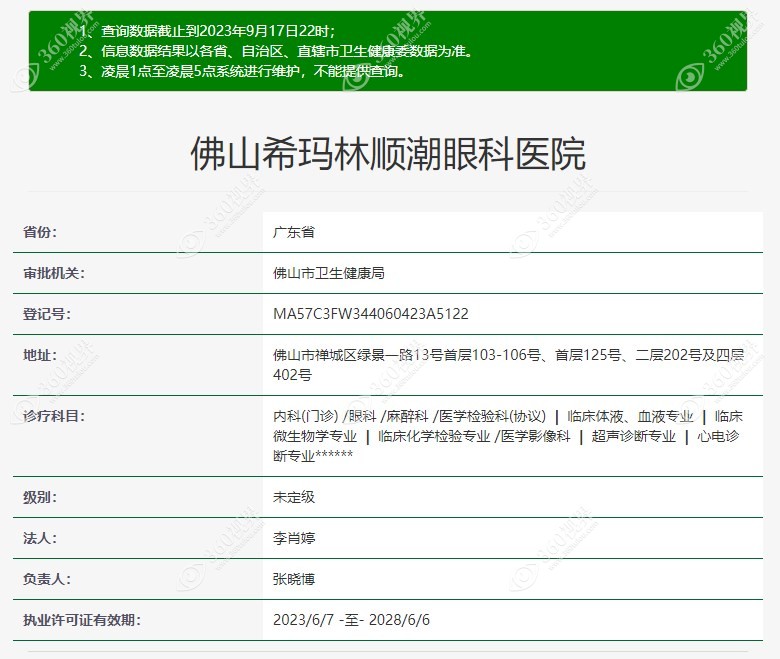Click the 地址 label
The width and height of the screenshot is (780, 659).
coord(40,355)
